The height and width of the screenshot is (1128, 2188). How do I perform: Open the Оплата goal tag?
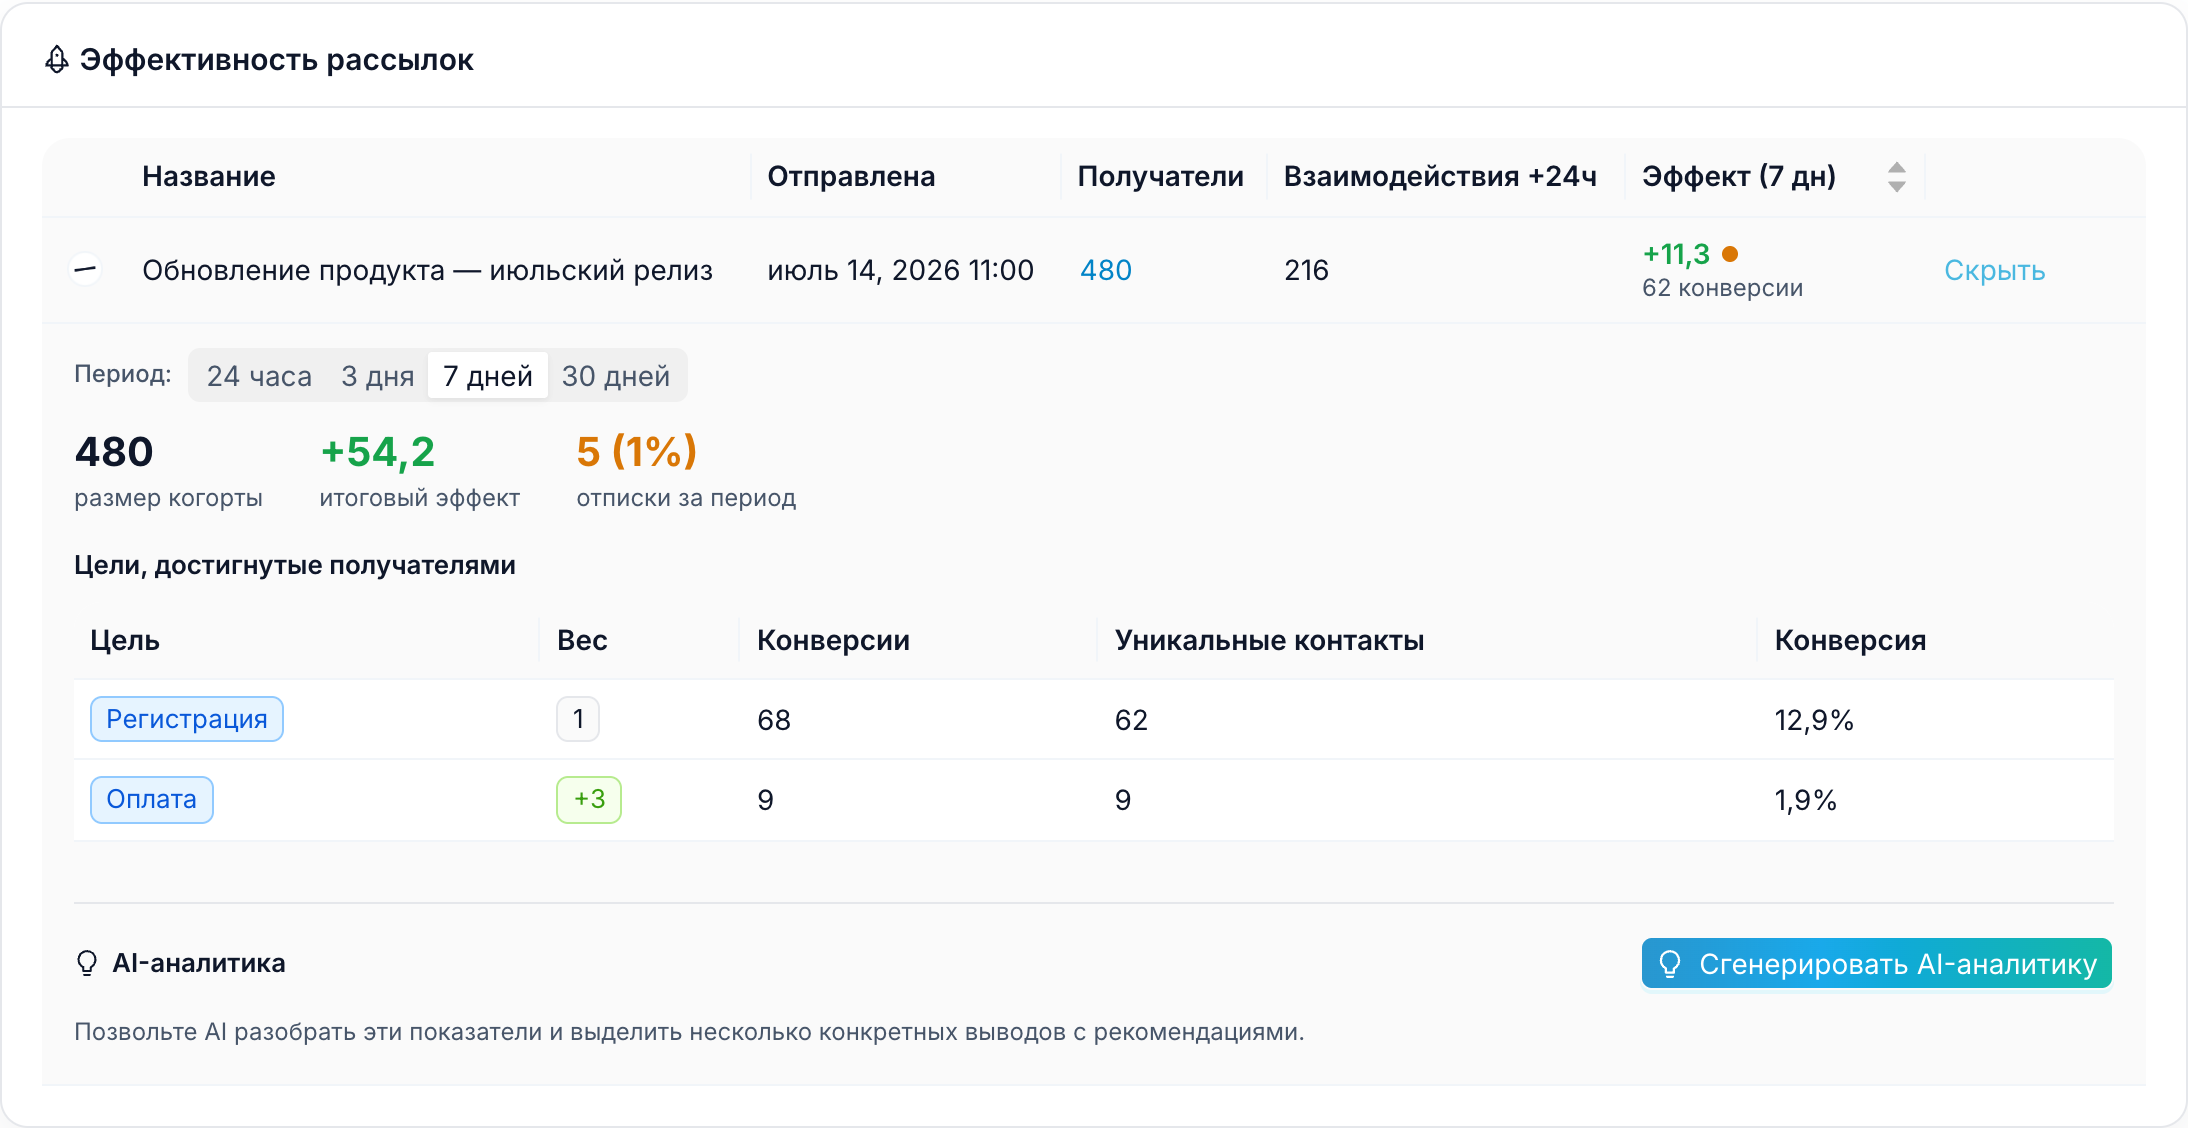click(x=152, y=800)
